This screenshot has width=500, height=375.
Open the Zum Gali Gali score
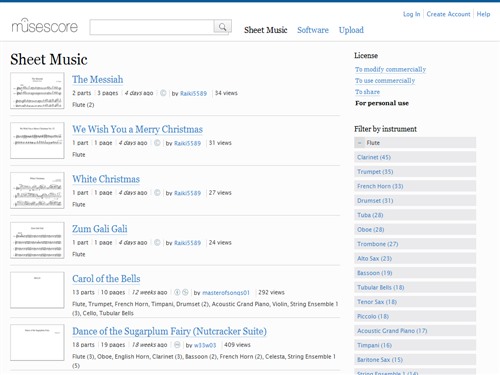(x=100, y=229)
